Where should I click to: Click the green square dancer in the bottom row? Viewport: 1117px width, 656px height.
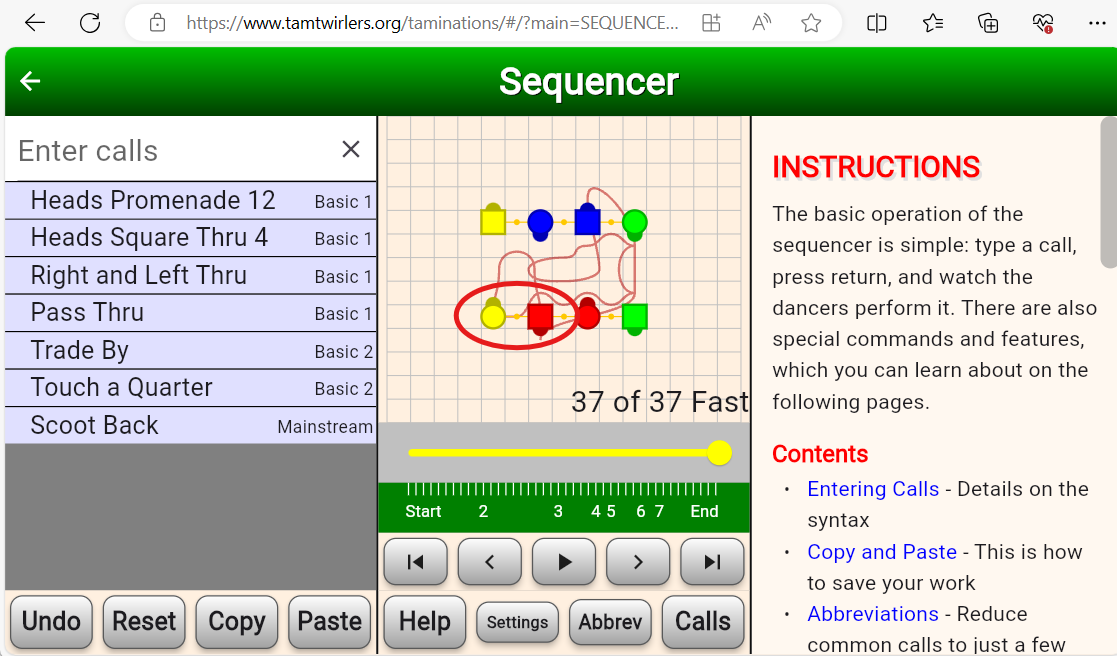634,318
